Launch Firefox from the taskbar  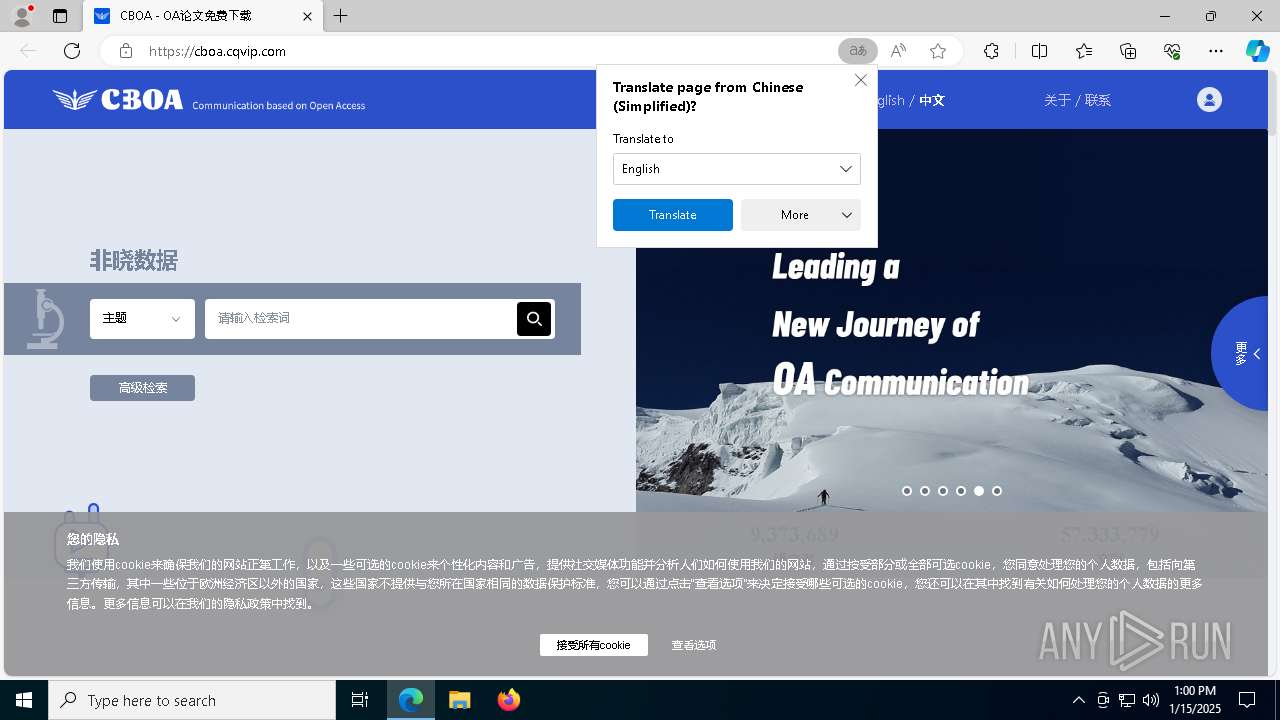pyautogui.click(x=509, y=700)
